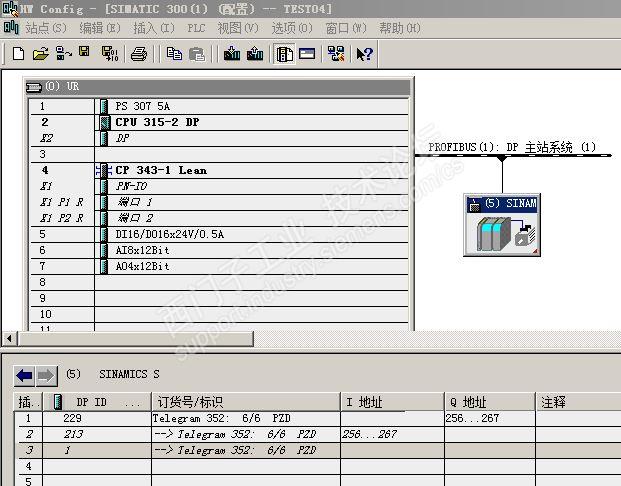
Task: Toggle the hardware Catalog icon
Action: [284, 54]
